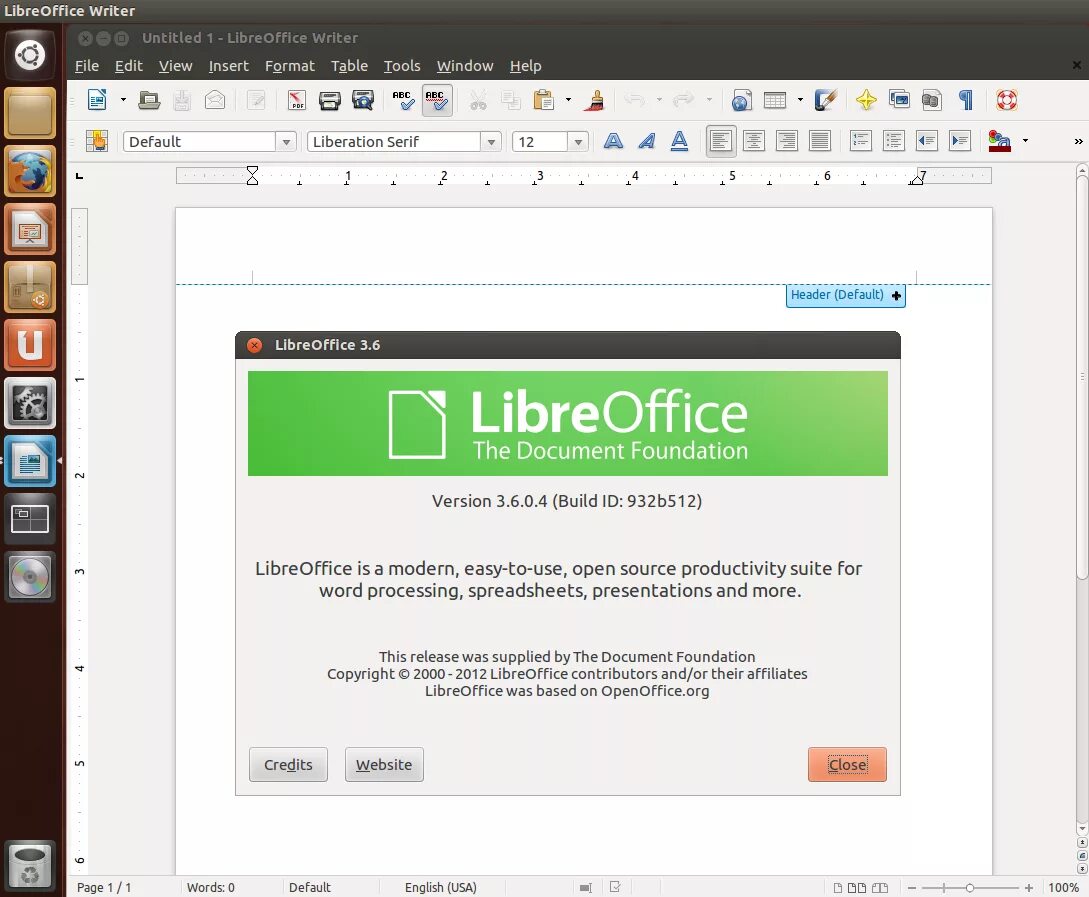The image size is (1089, 897).
Task: Decrease paragraph indent
Action: (x=926, y=141)
